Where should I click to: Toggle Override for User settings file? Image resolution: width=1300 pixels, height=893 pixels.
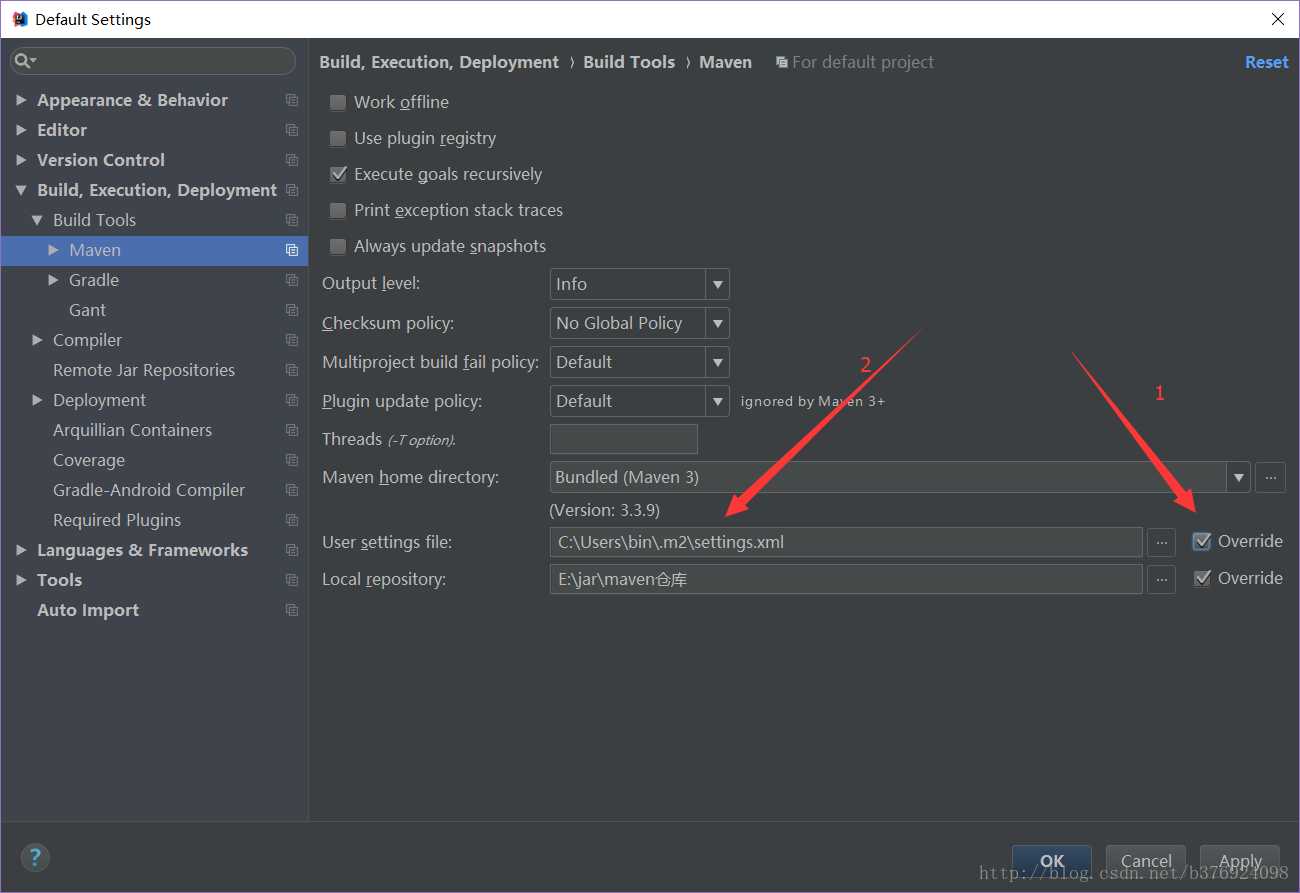[x=1202, y=542]
